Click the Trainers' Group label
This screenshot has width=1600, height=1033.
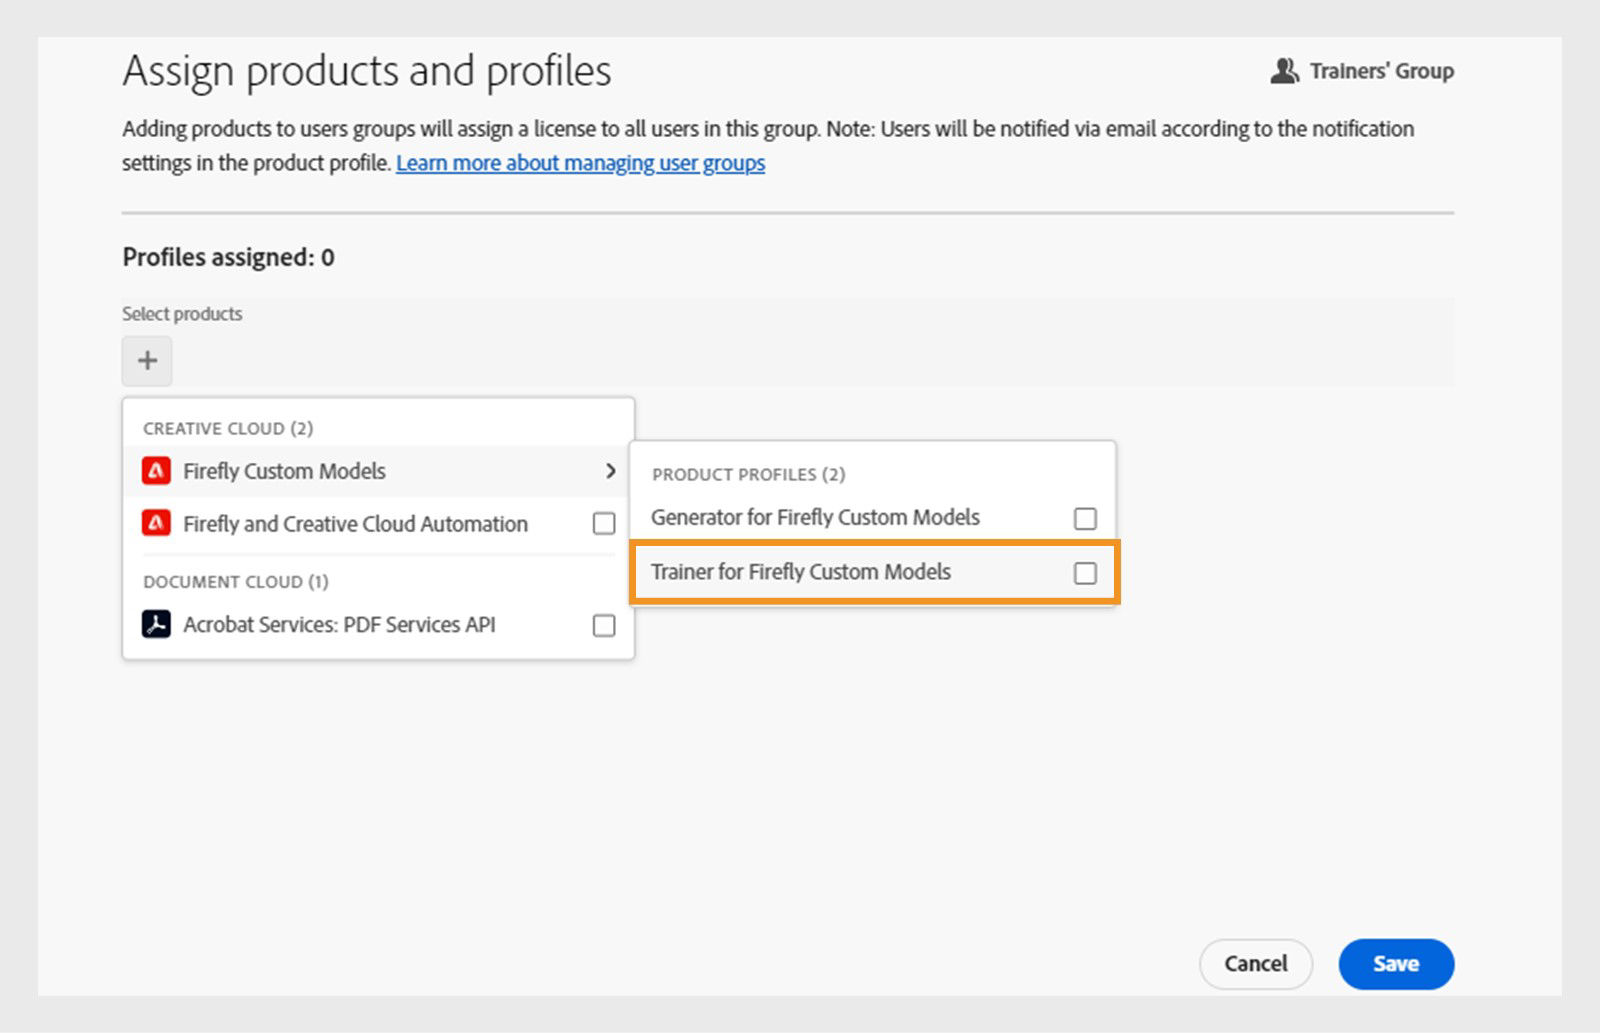1382,71
